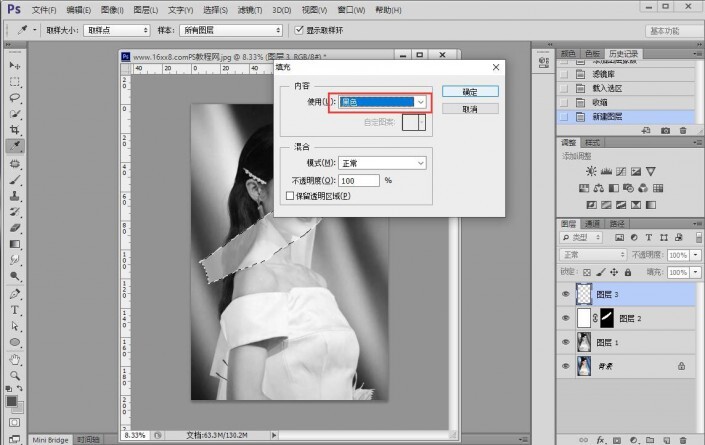Select the Move tool in the toolbox

click(15, 66)
